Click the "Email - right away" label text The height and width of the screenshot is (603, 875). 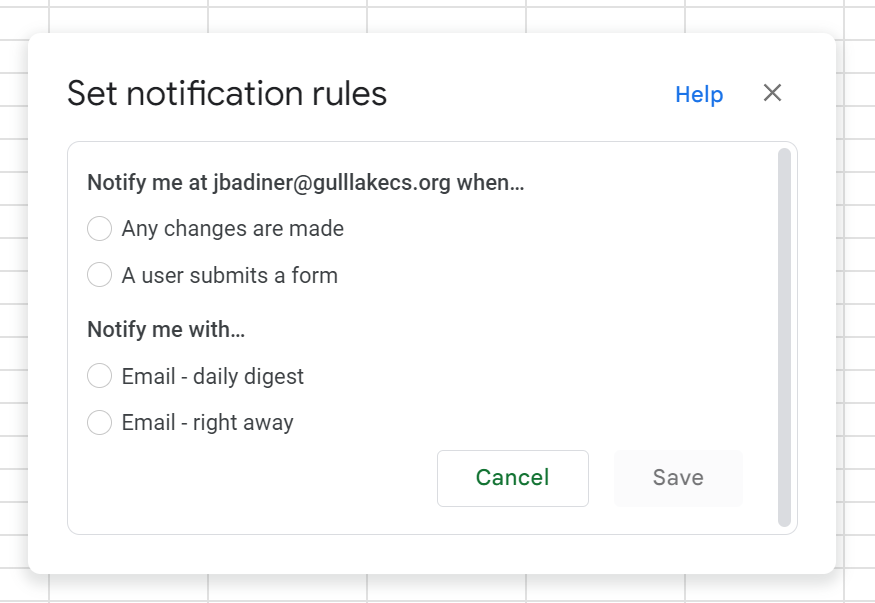point(207,422)
